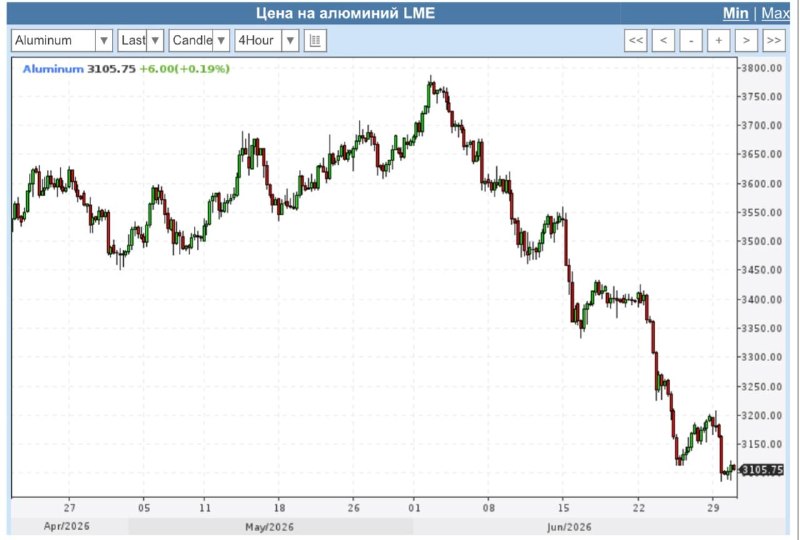Open the Candle chart style dropdown
This screenshot has height=540, width=800.
pos(199,40)
